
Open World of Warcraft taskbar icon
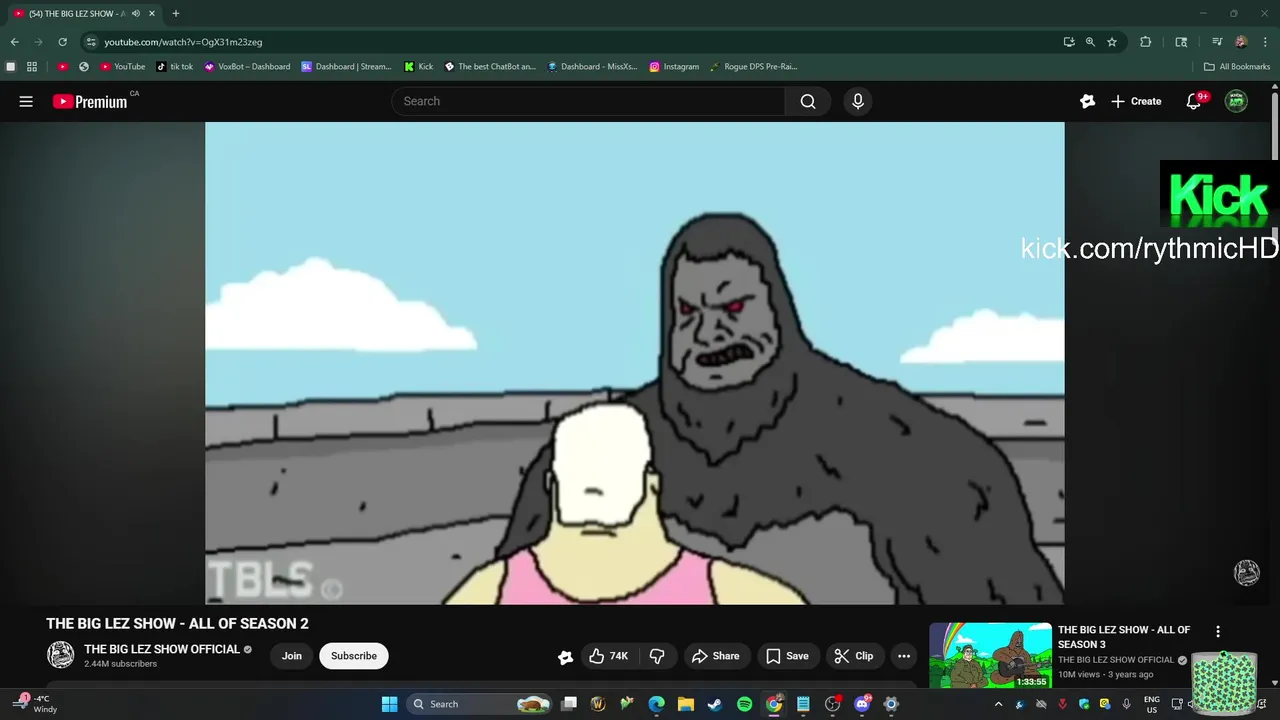coord(598,704)
